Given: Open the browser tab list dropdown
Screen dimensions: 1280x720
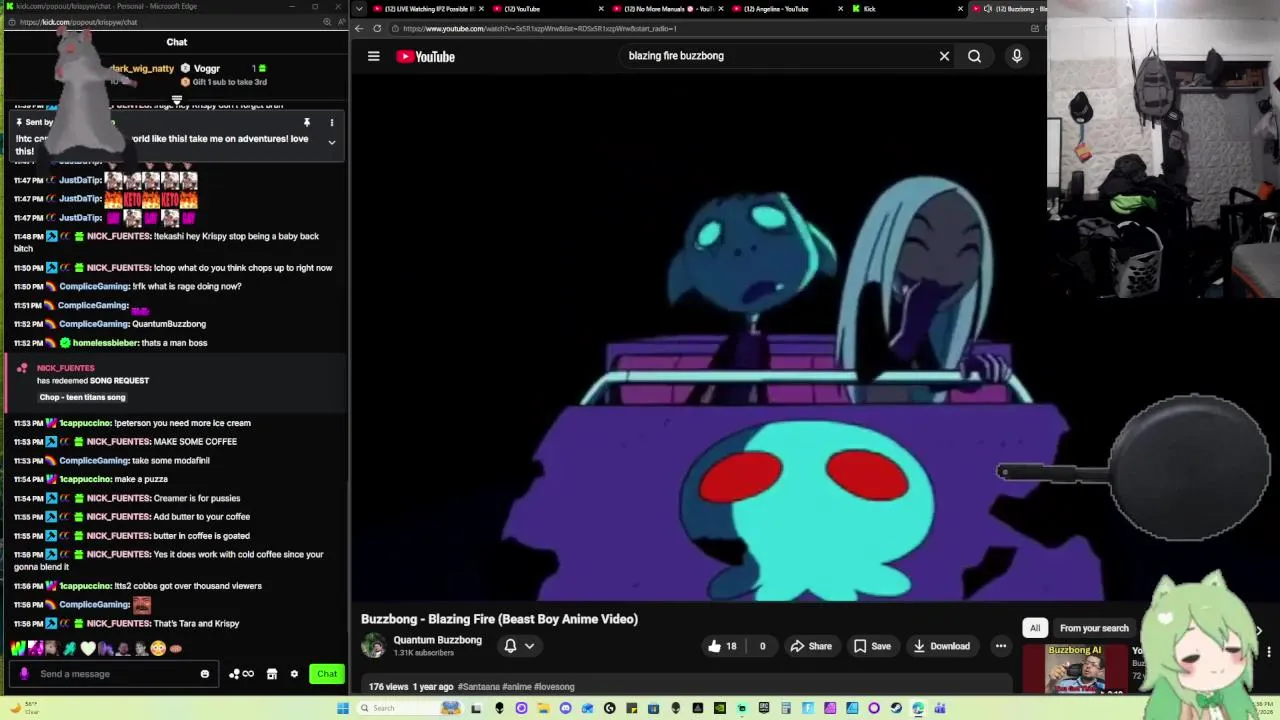Looking at the screenshot, I should (359, 9).
